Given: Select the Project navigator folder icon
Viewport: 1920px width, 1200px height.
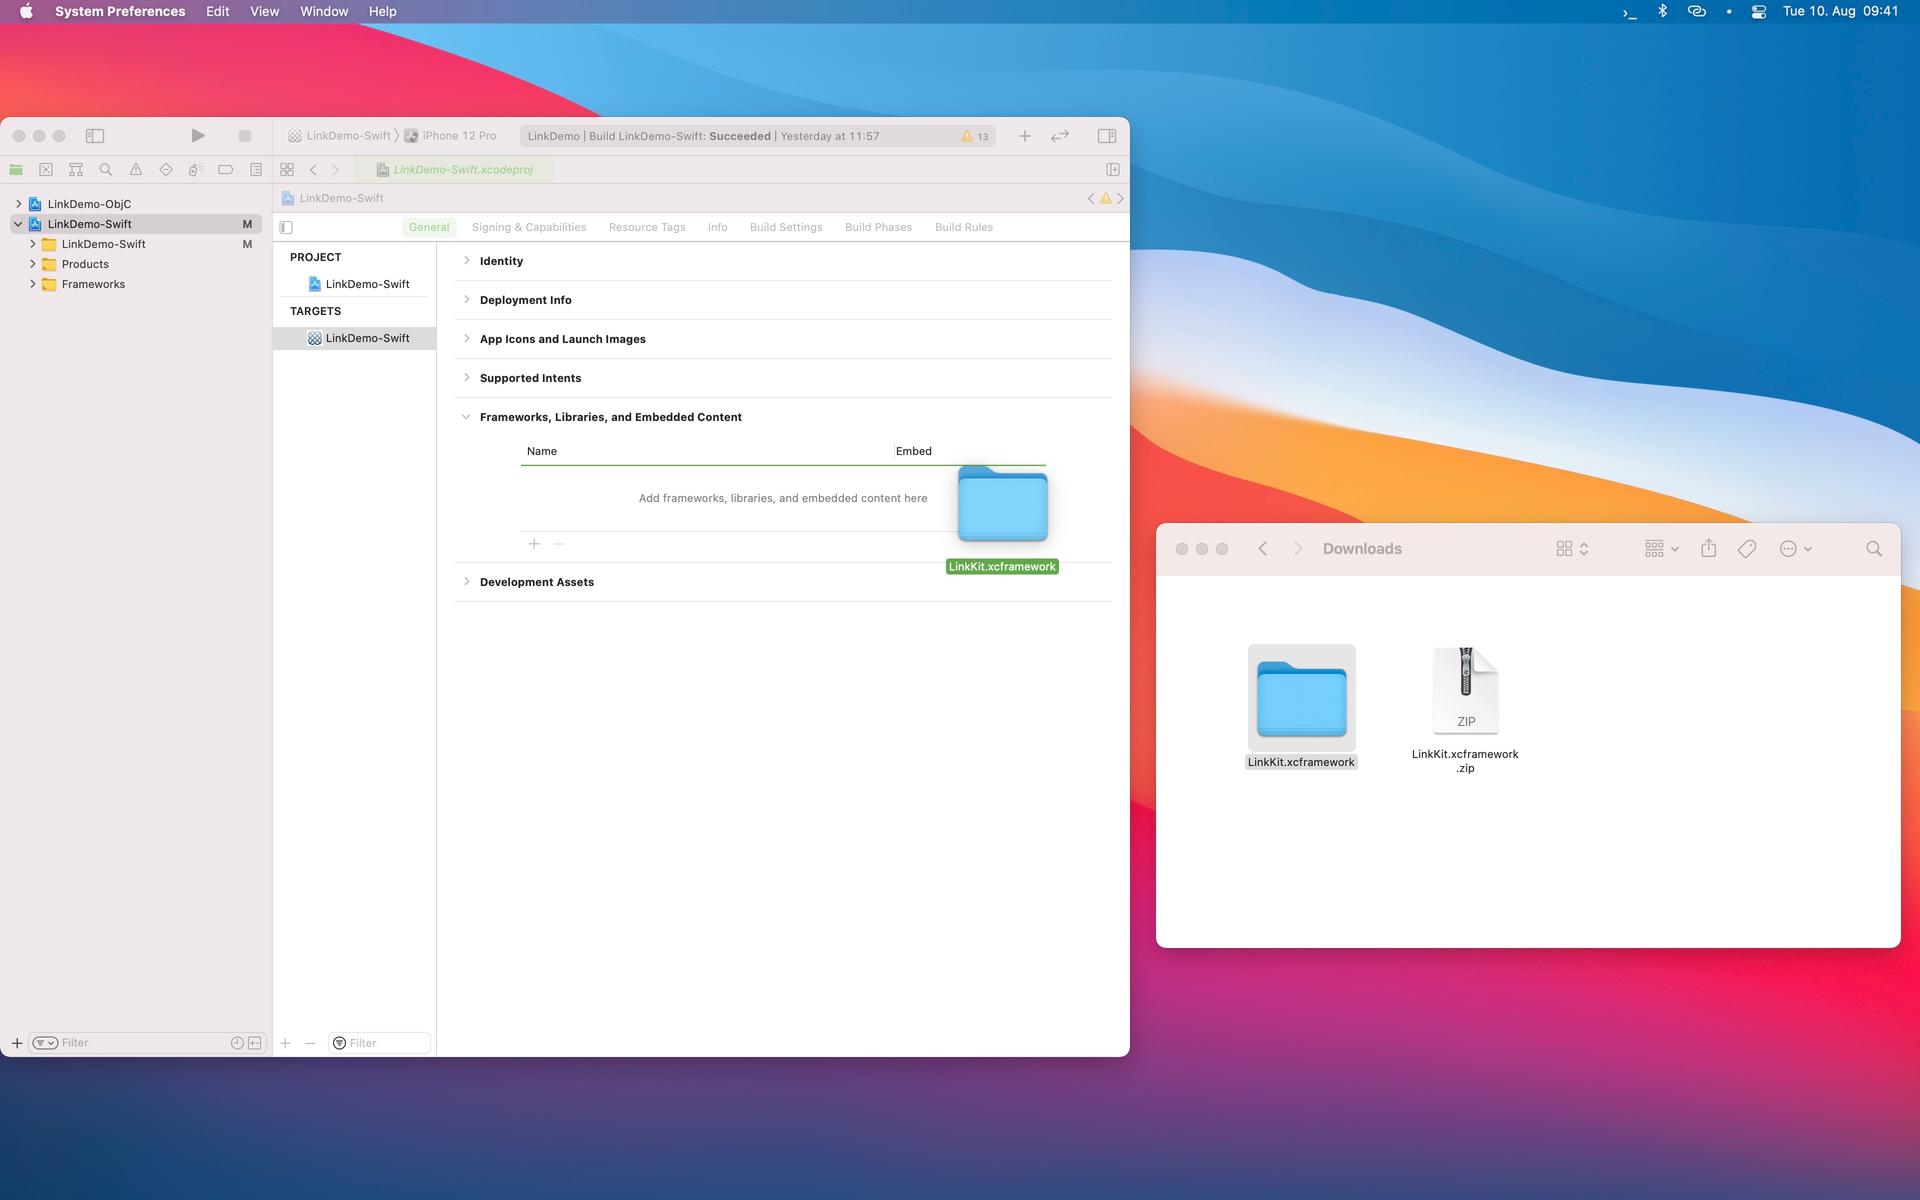Looking at the screenshot, I should (16, 170).
